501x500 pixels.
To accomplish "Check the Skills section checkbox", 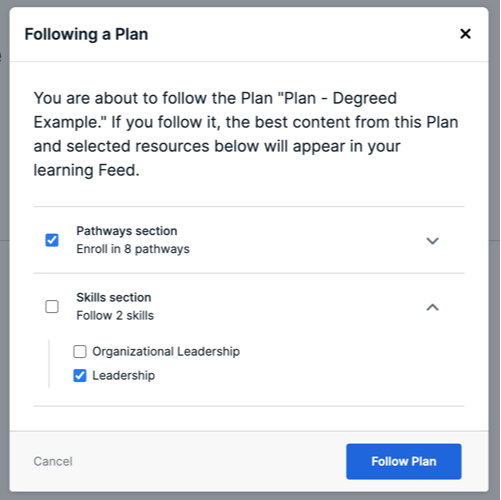I will coord(52,306).
